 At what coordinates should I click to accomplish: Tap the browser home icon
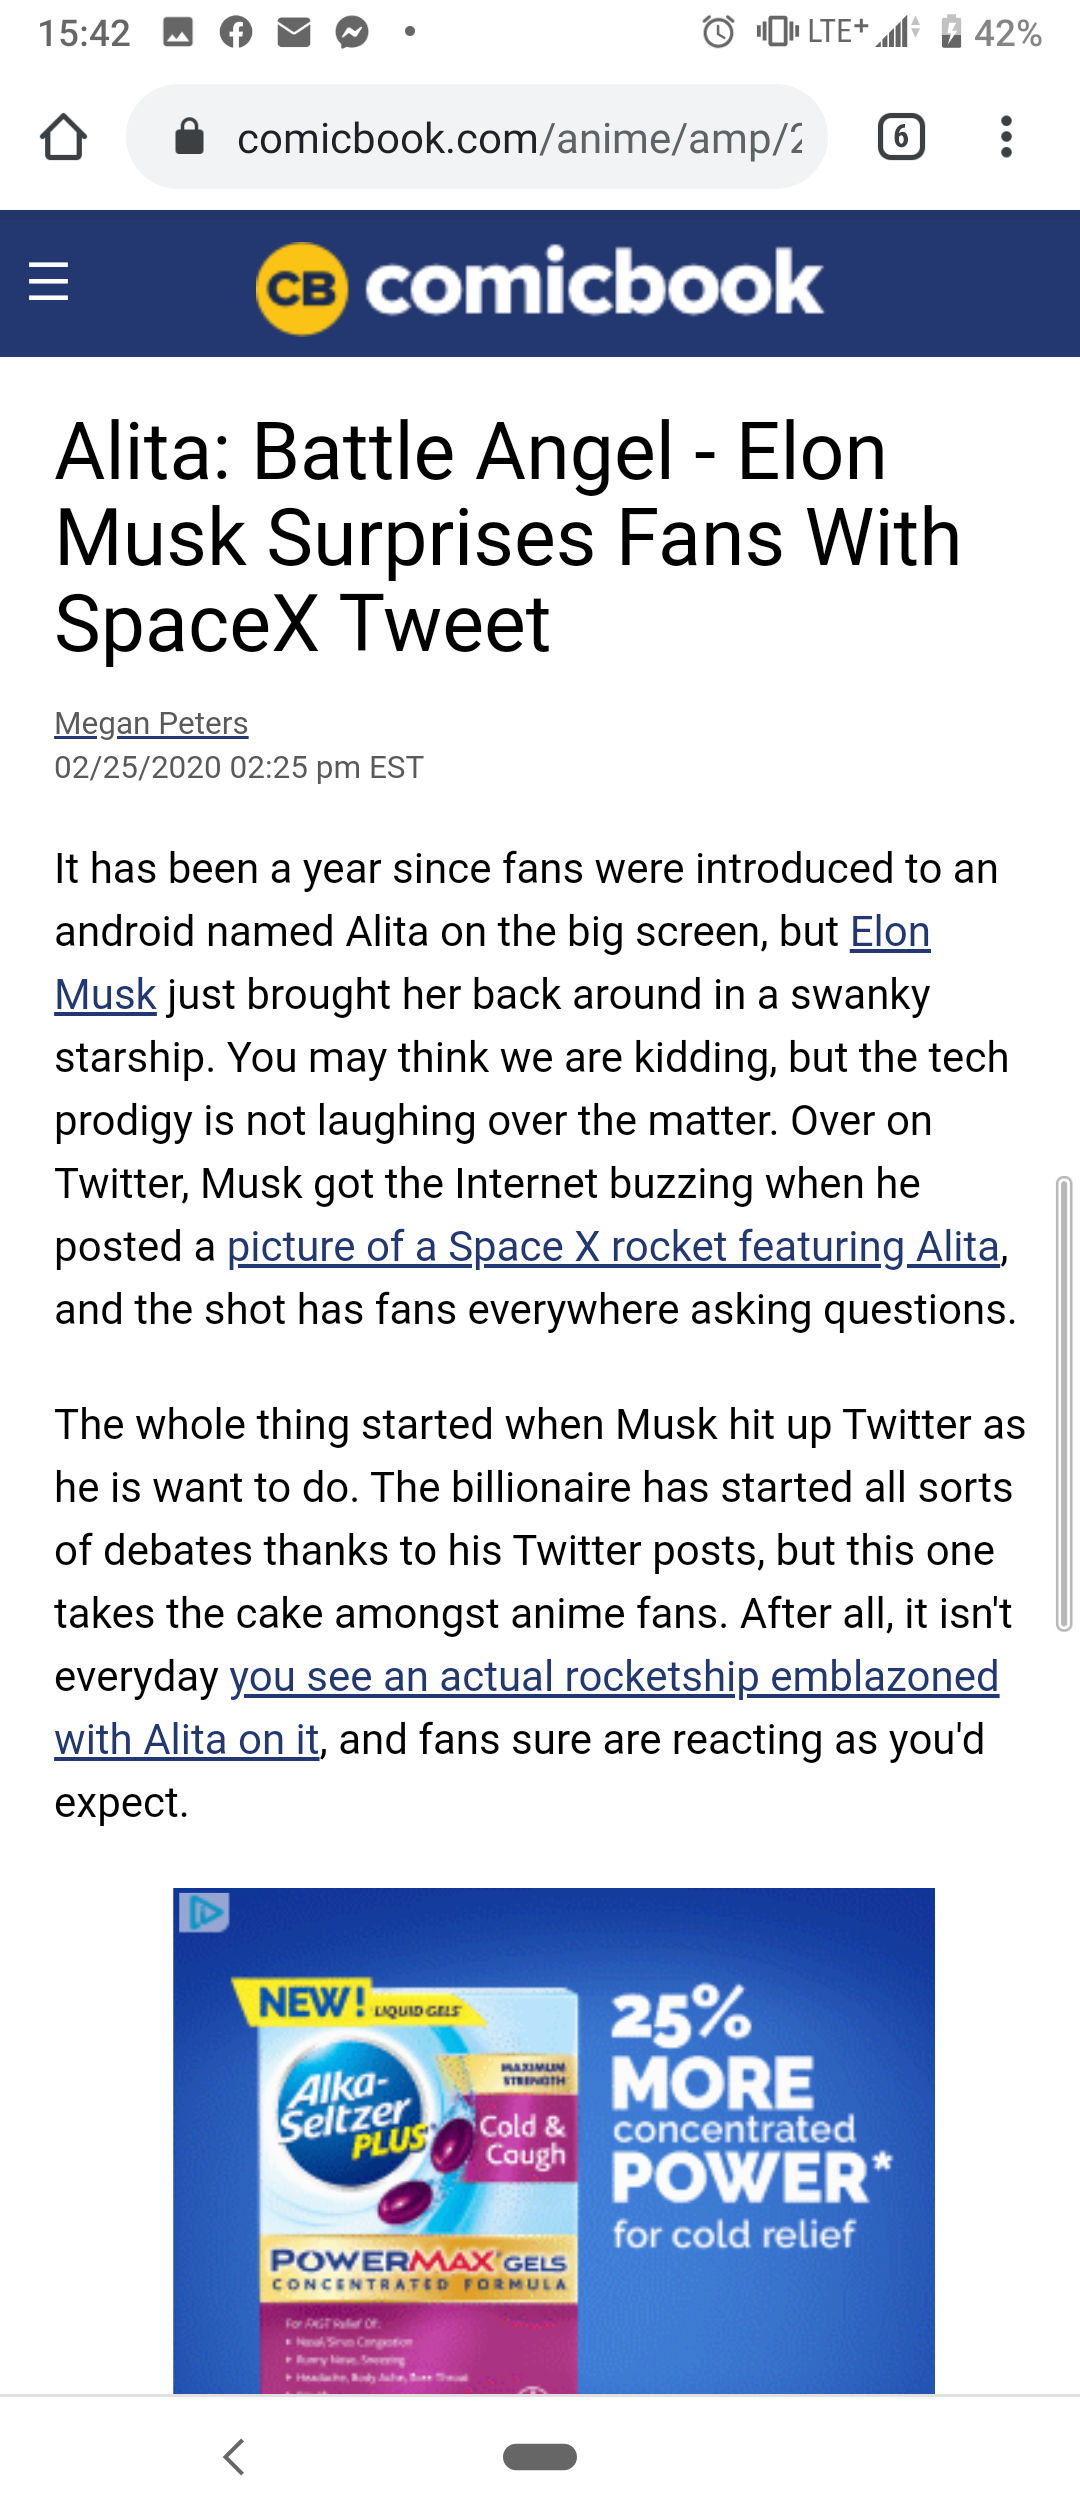coord(63,137)
